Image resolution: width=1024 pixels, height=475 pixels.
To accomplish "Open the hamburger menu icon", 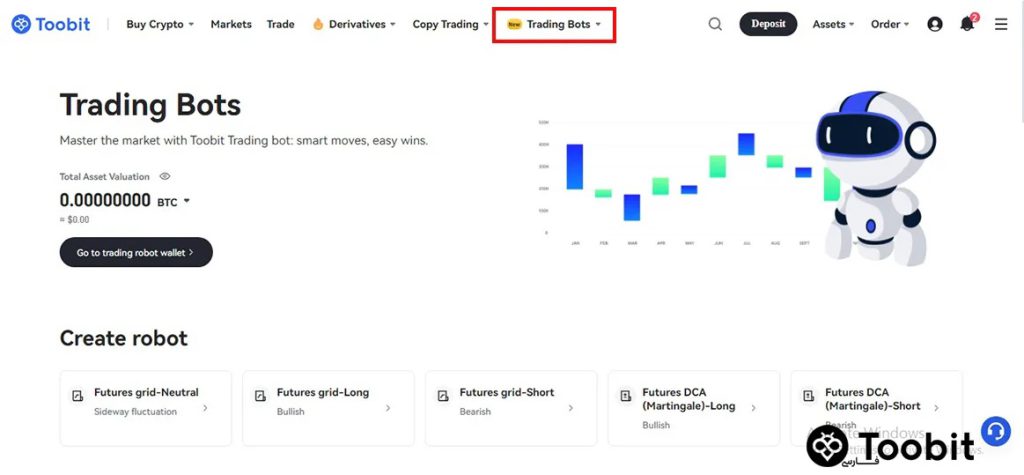I will [x=1000, y=24].
